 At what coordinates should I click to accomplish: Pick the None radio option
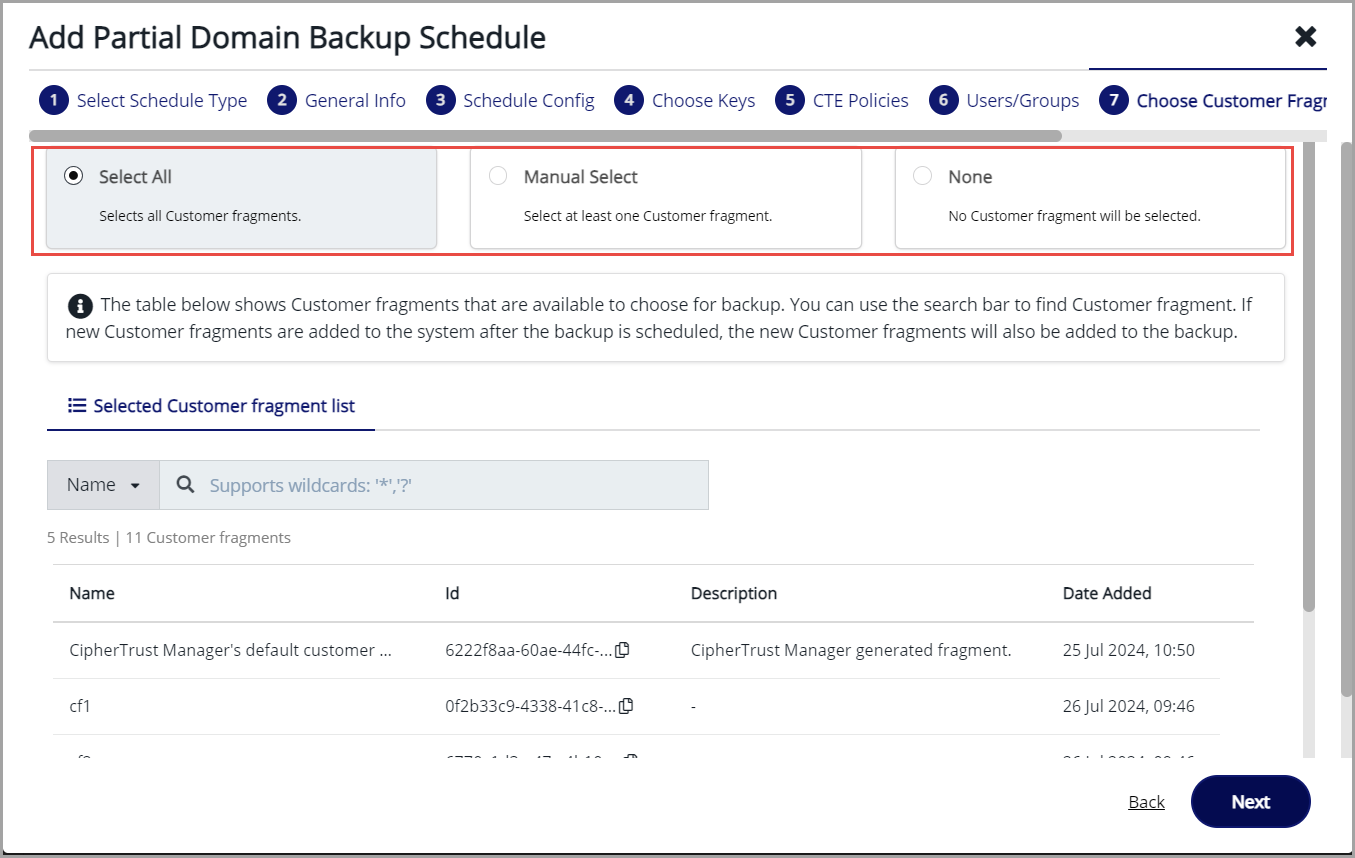coord(922,177)
